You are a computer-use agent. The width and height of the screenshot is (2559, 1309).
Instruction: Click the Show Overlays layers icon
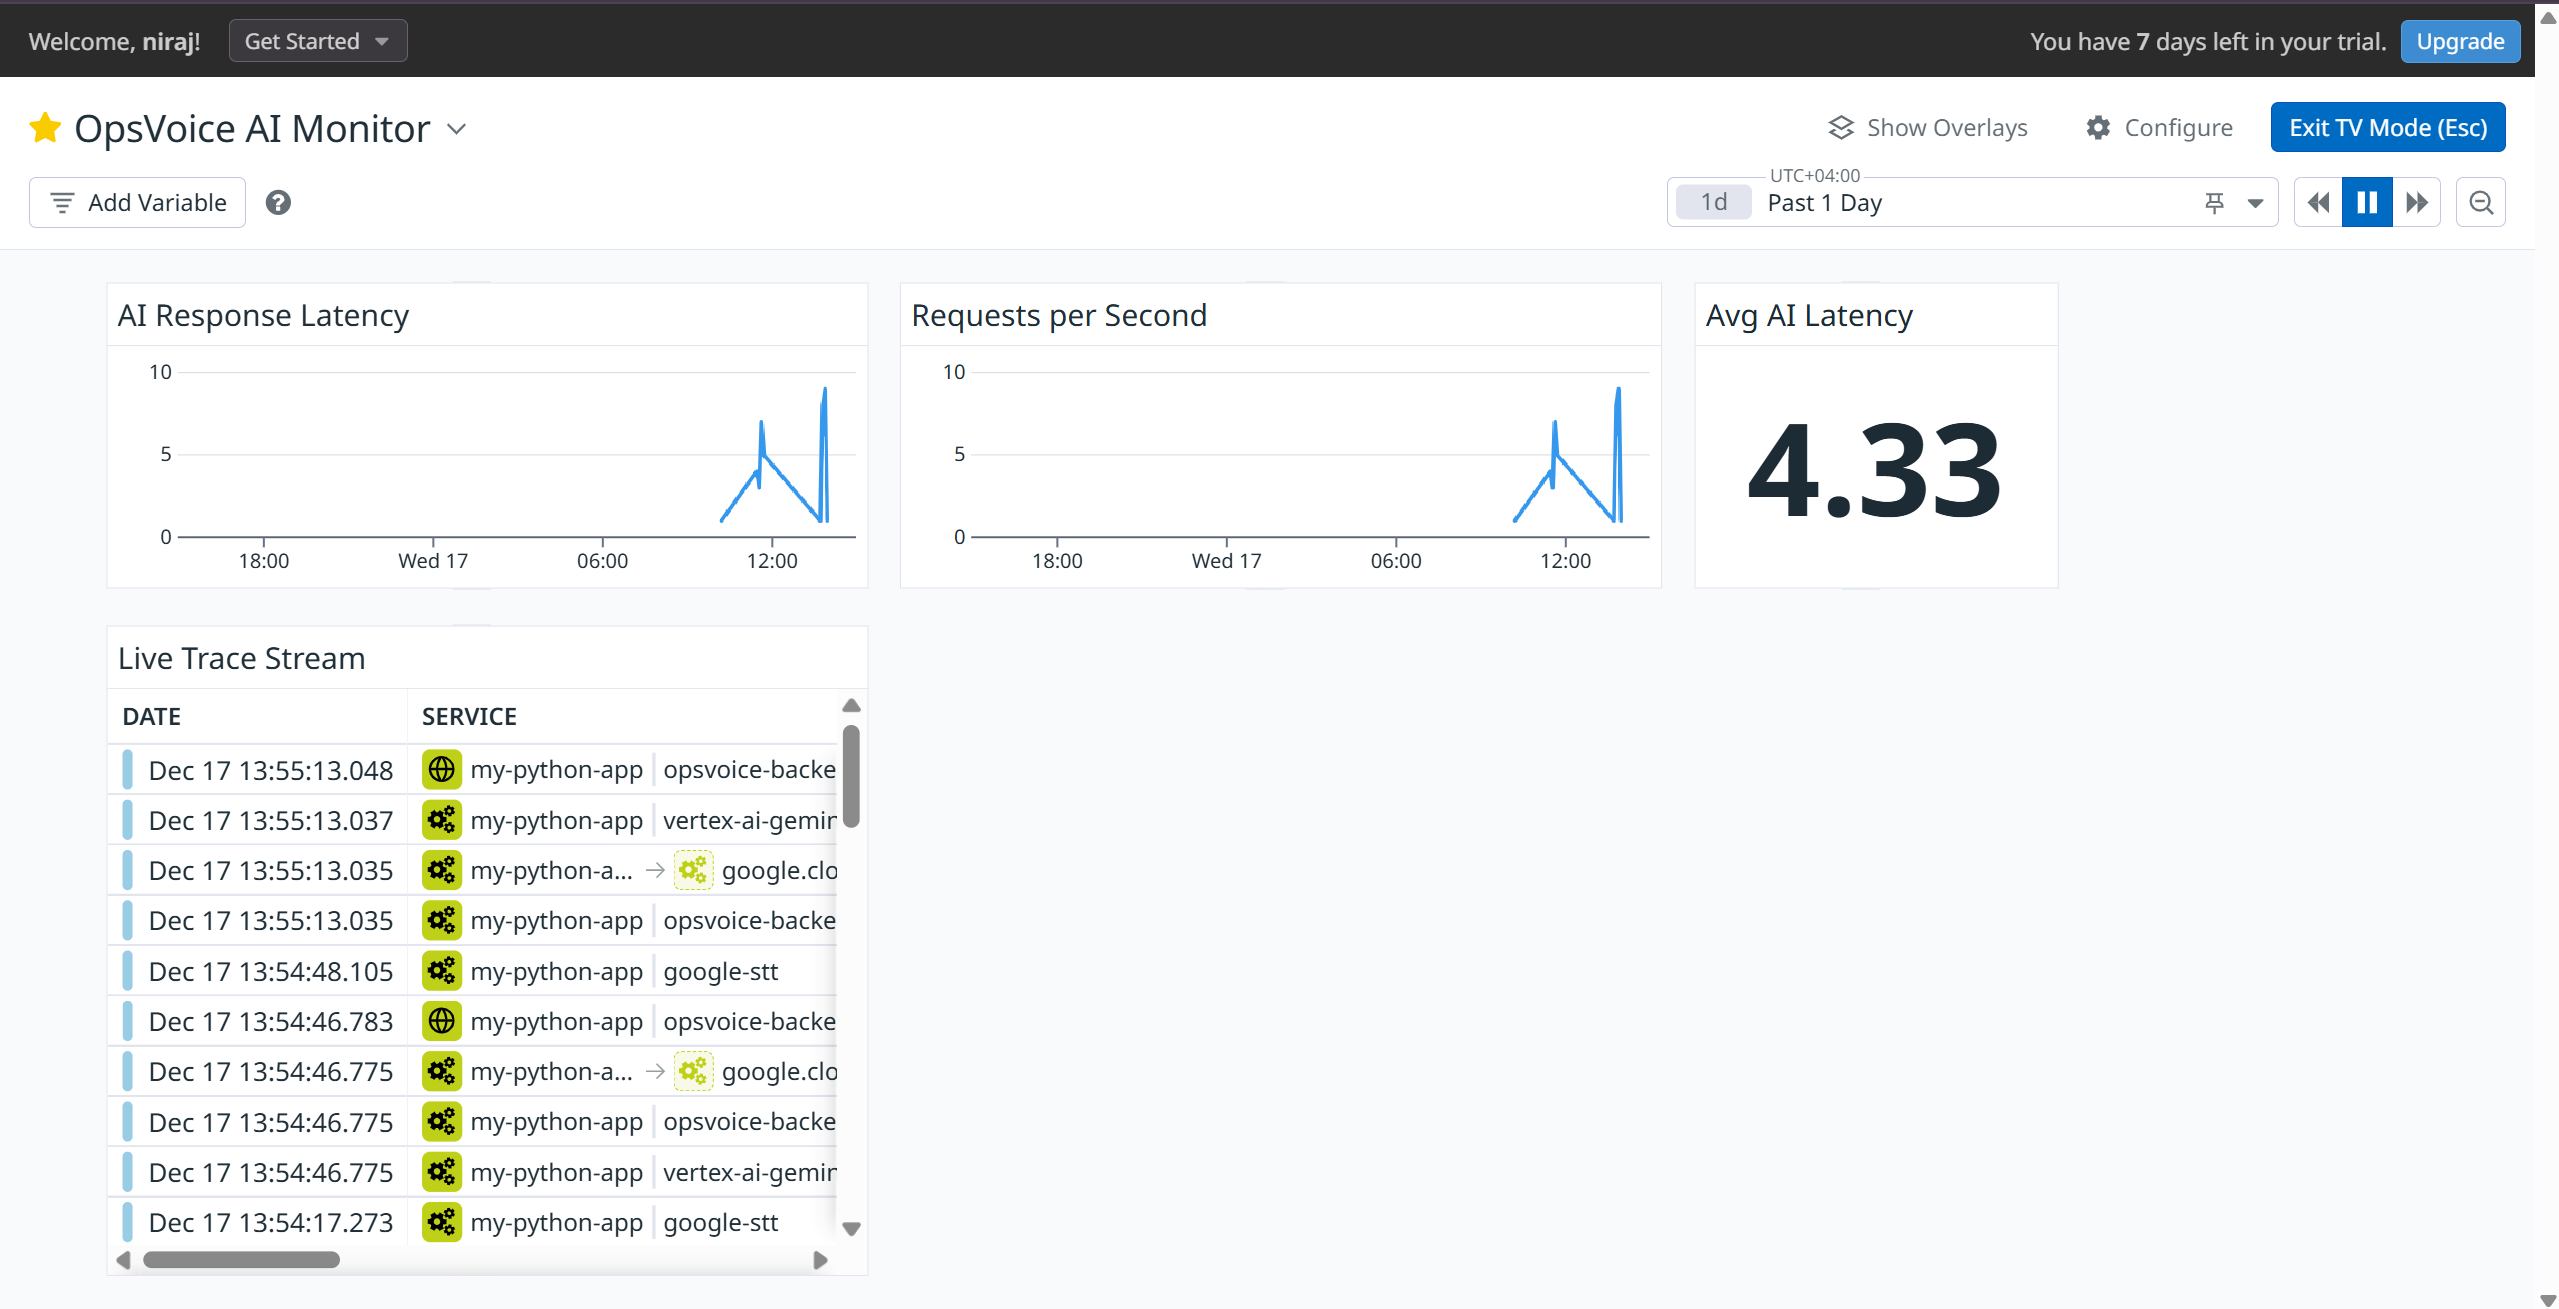[x=1840, y=128]
